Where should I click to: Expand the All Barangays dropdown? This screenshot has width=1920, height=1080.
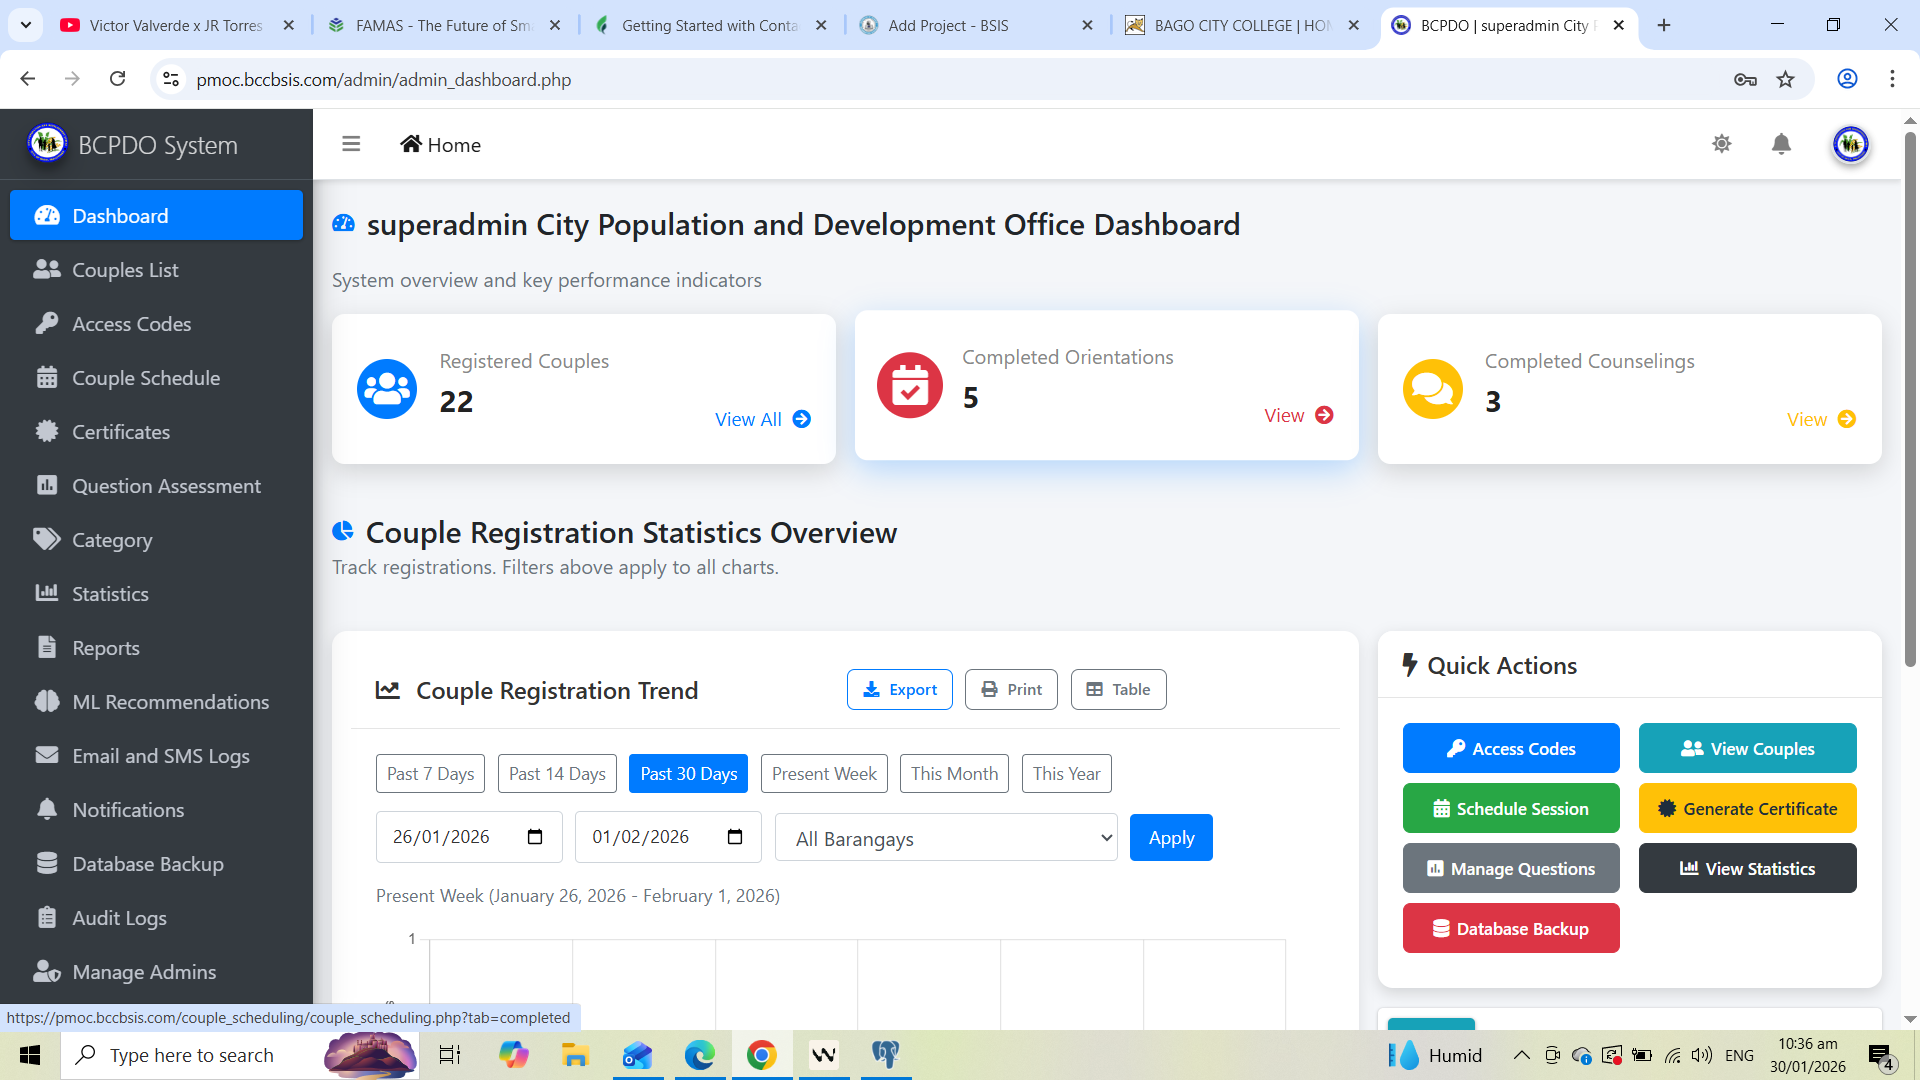(946, 838)
